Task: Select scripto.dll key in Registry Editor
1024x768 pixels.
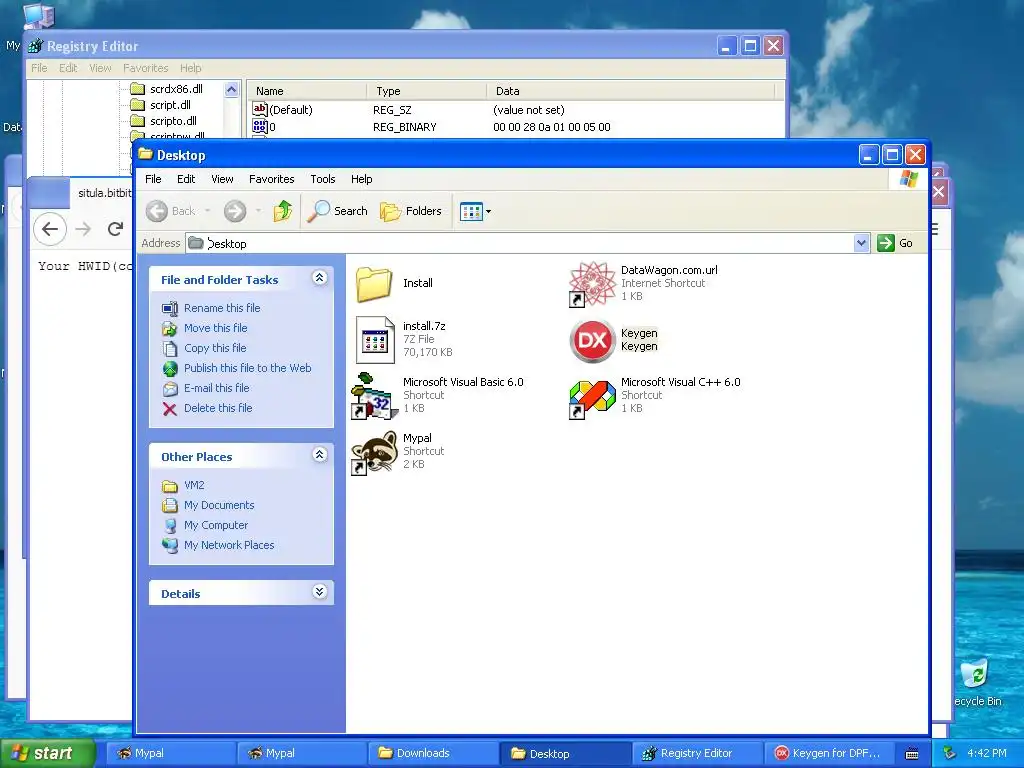Action: pyautogui.click(x=173, y=121)
